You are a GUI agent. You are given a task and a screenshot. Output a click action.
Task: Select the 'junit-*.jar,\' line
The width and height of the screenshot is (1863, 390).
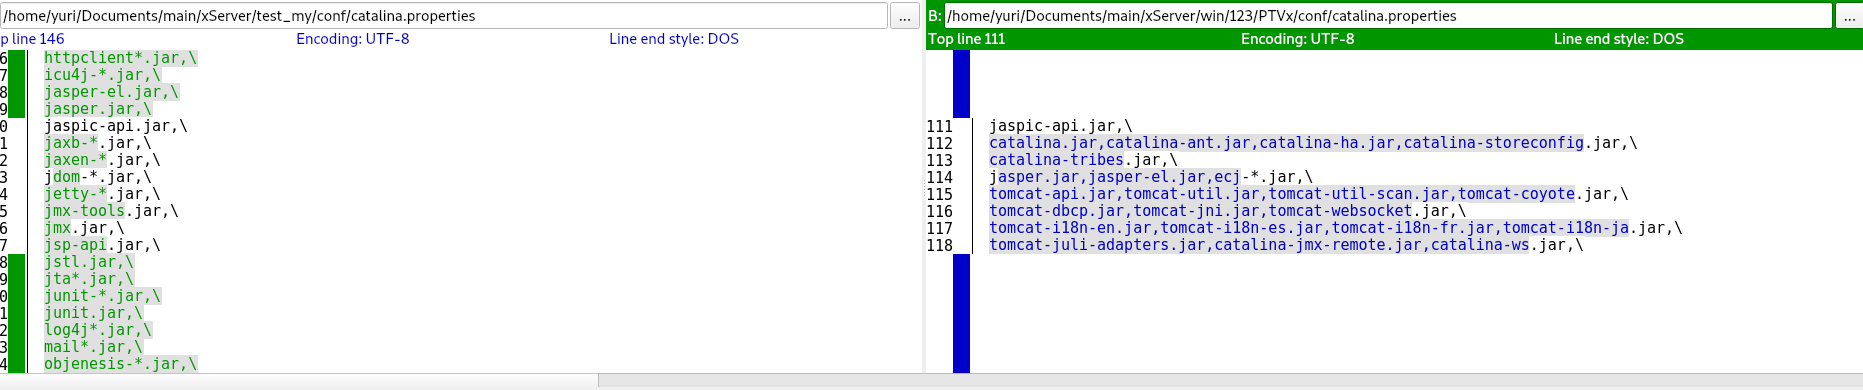(x=102, y=296)
